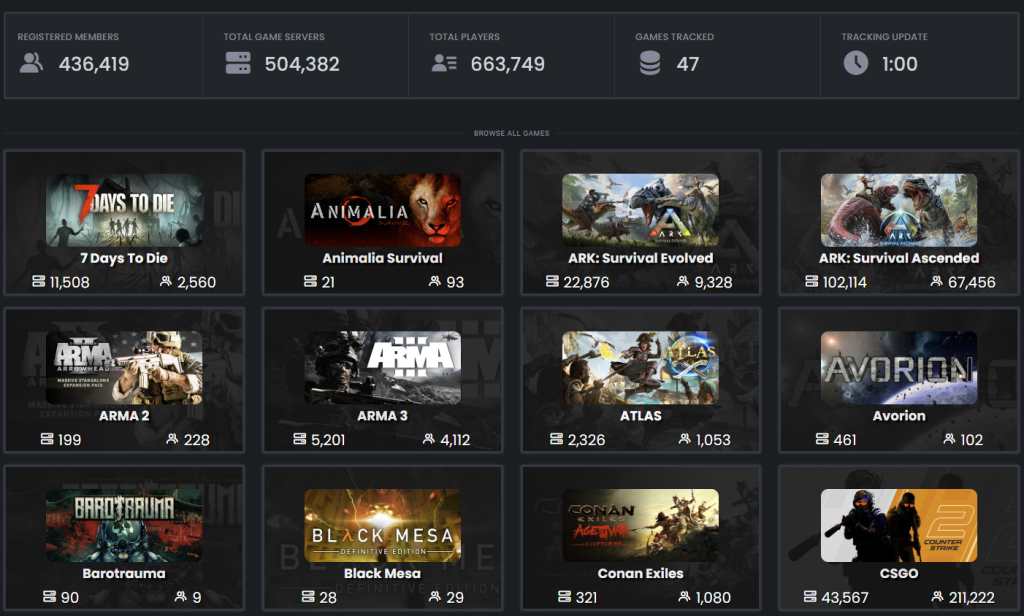The image size is (1024, 616).
Task: Open the ARMA 2 title link
Action: [124, 415]
